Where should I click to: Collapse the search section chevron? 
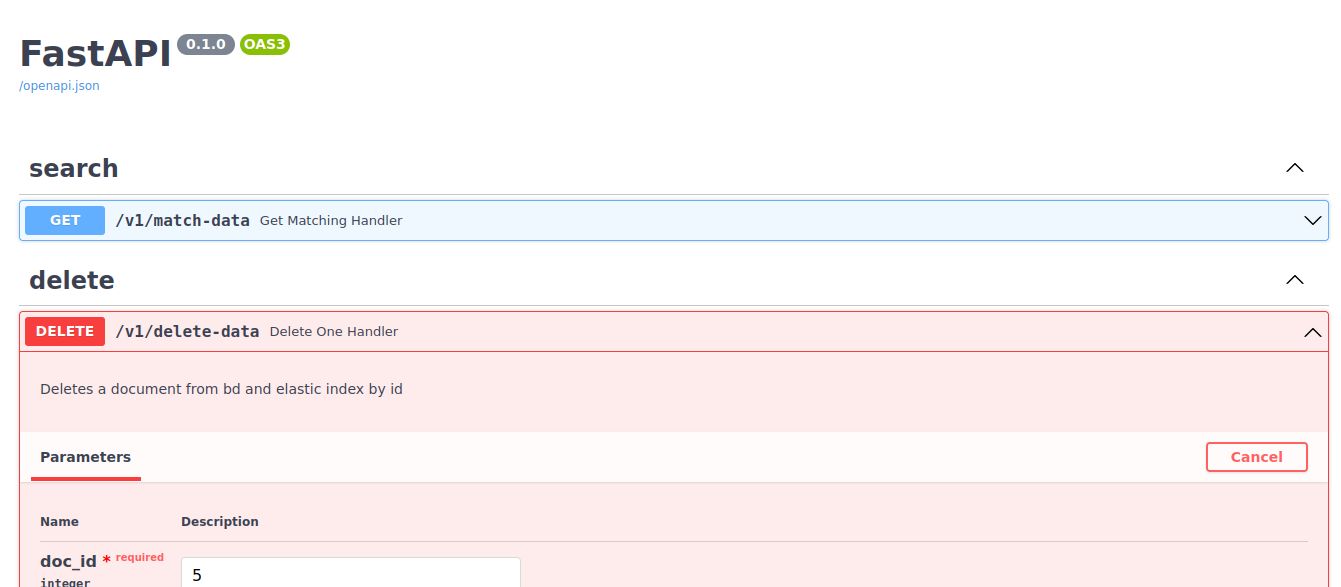coord(1295,168)
